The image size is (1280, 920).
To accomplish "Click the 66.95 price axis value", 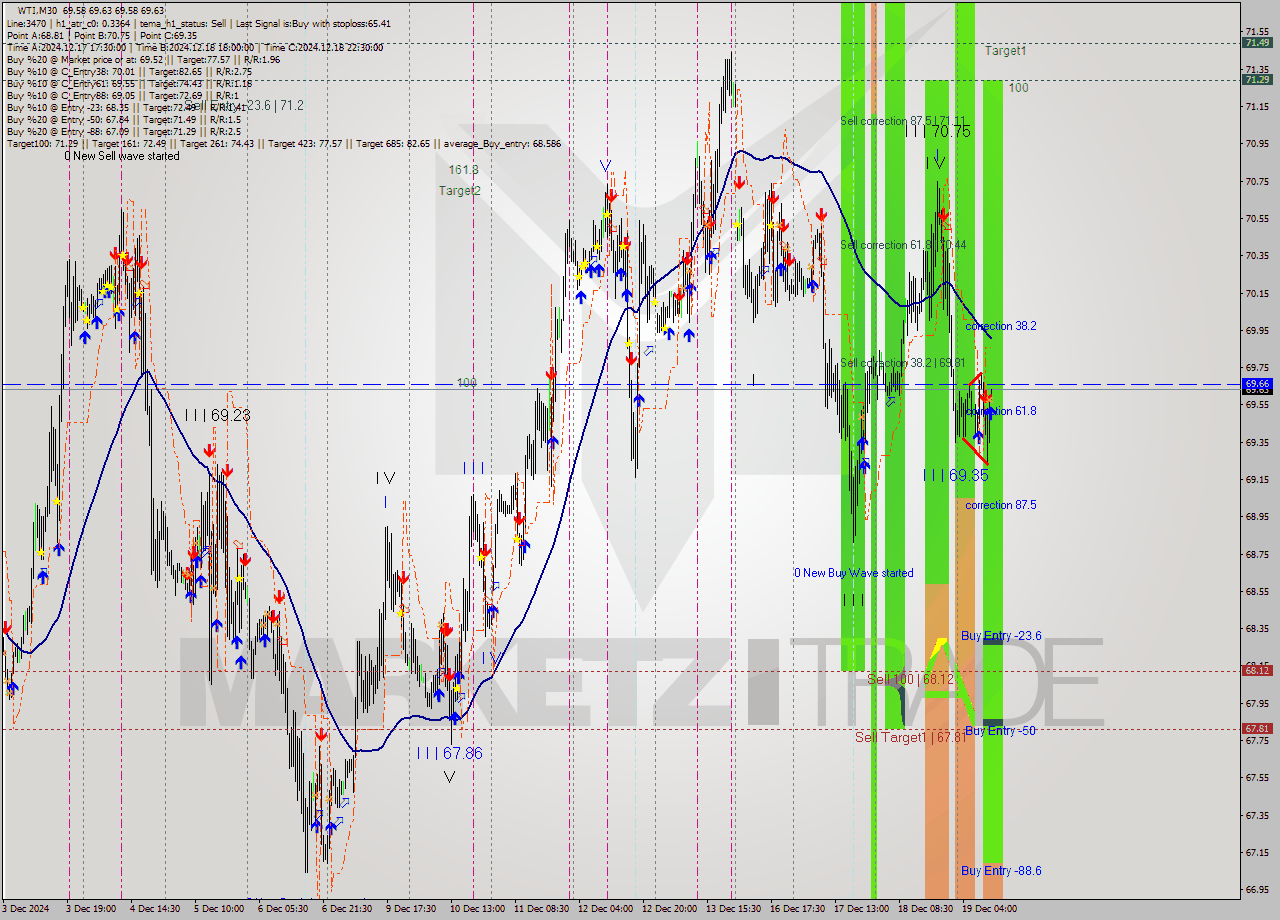I will 1257,890.
